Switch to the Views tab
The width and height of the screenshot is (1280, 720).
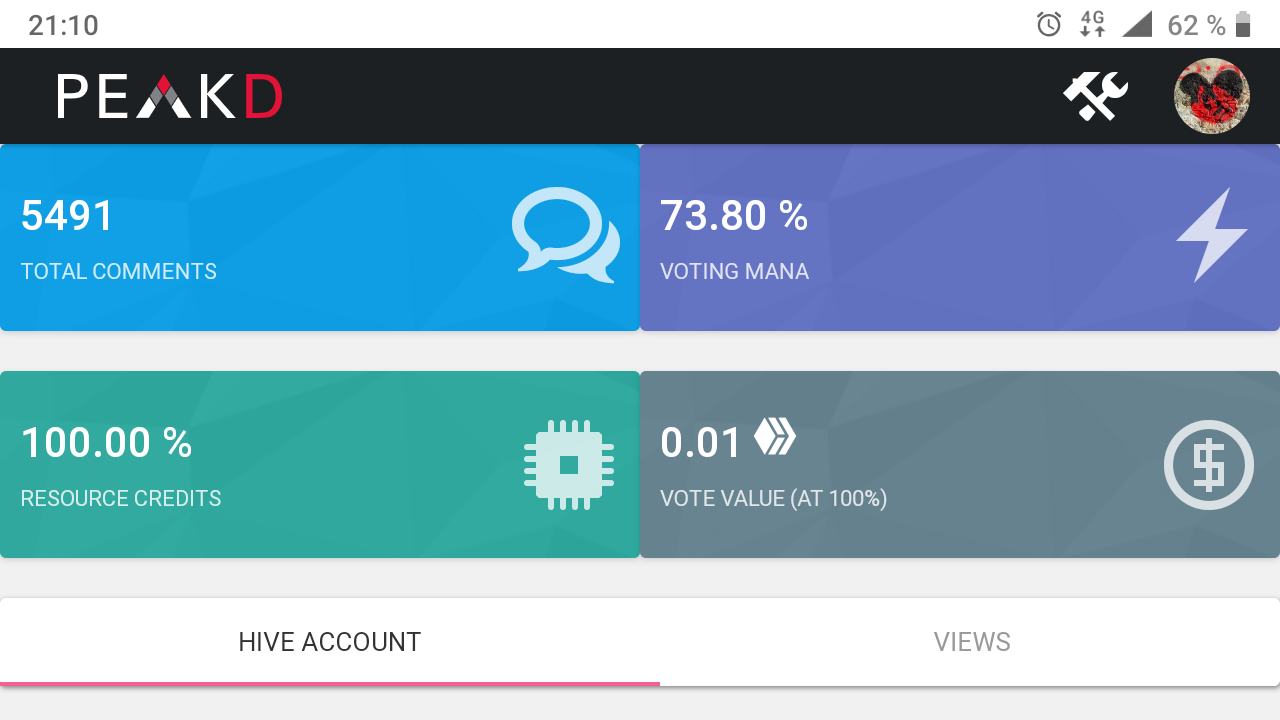tap(971, 642)
